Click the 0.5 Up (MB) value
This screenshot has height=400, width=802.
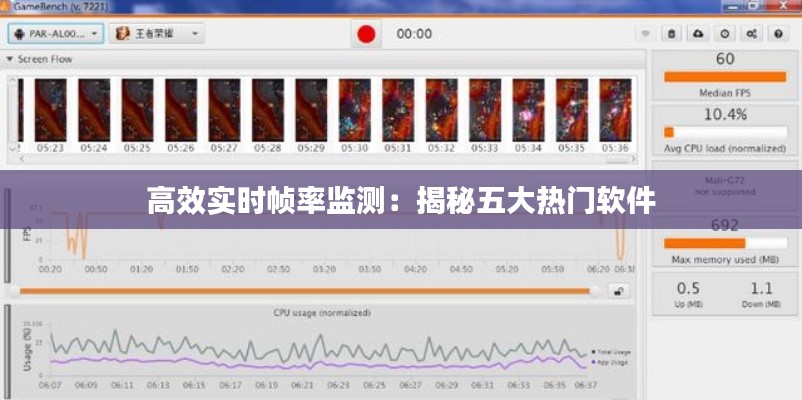pyautogui.click(x=688, y=288)
